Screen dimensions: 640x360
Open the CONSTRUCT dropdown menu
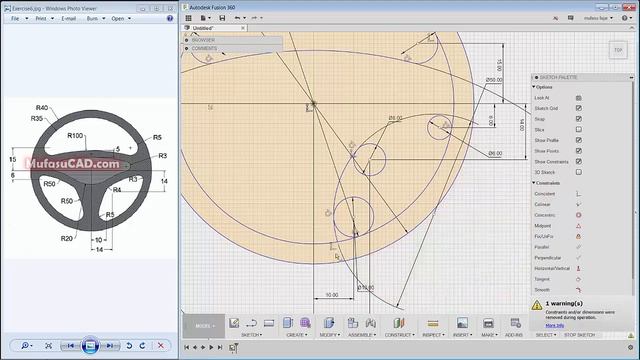tap(400, 335)
